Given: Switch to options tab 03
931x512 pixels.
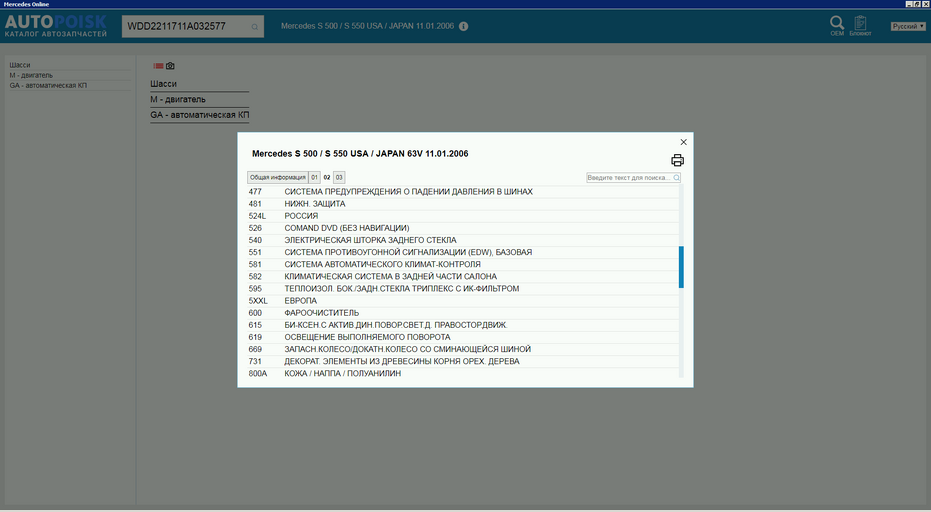Looking at the screenshot, I should pos(339,177).
